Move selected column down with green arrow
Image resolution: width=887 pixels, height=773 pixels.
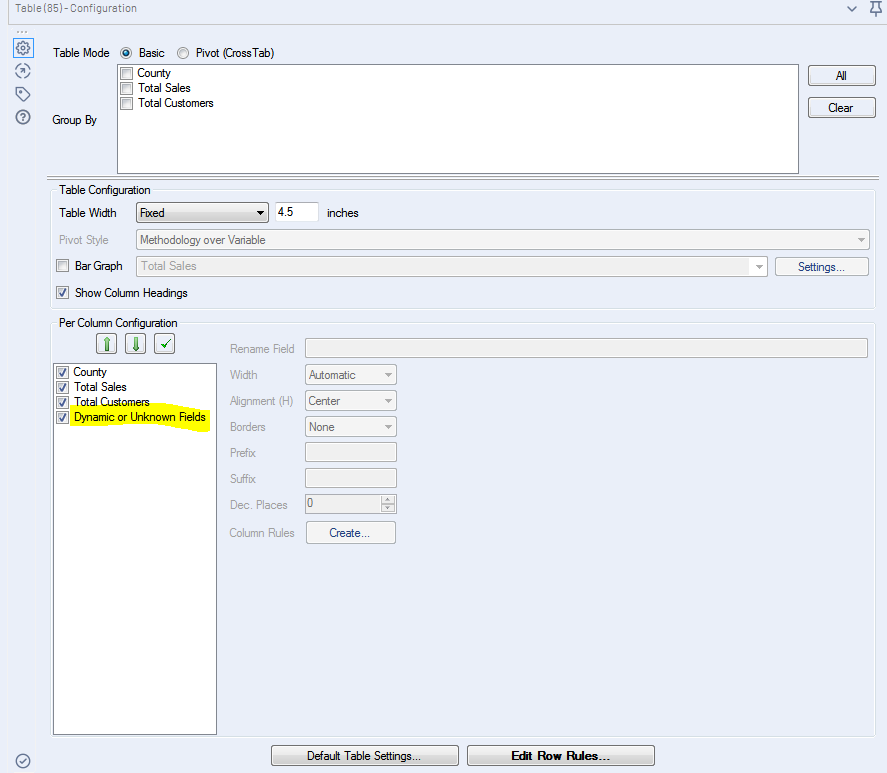point(134,343)
